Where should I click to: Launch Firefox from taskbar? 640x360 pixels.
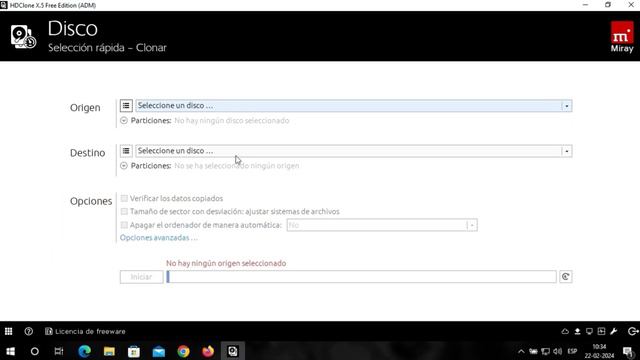click(208, 351)
